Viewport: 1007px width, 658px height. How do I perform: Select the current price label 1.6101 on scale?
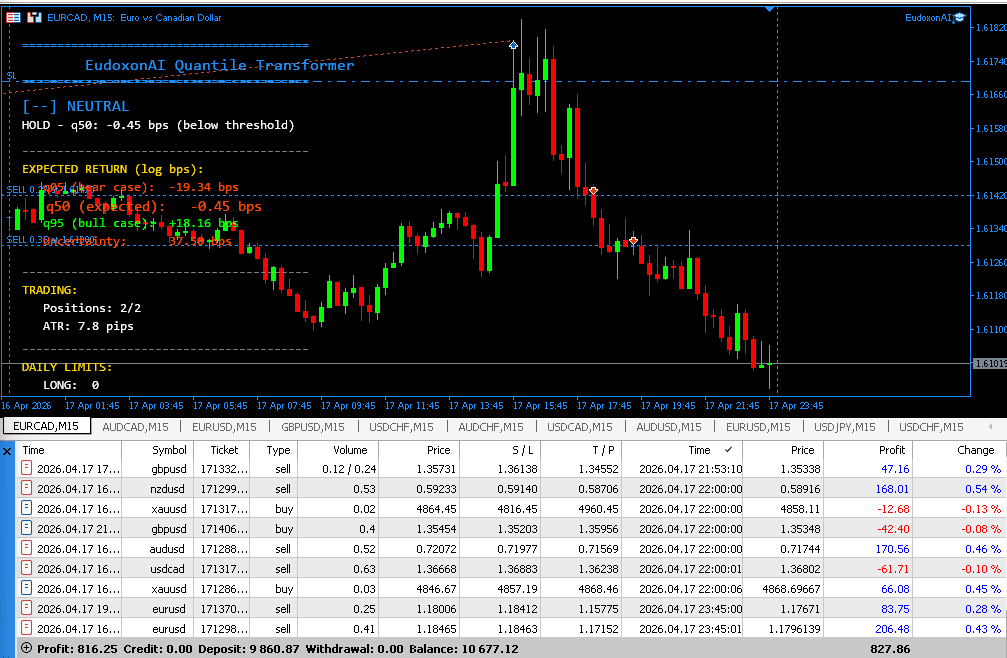point(990,364)
